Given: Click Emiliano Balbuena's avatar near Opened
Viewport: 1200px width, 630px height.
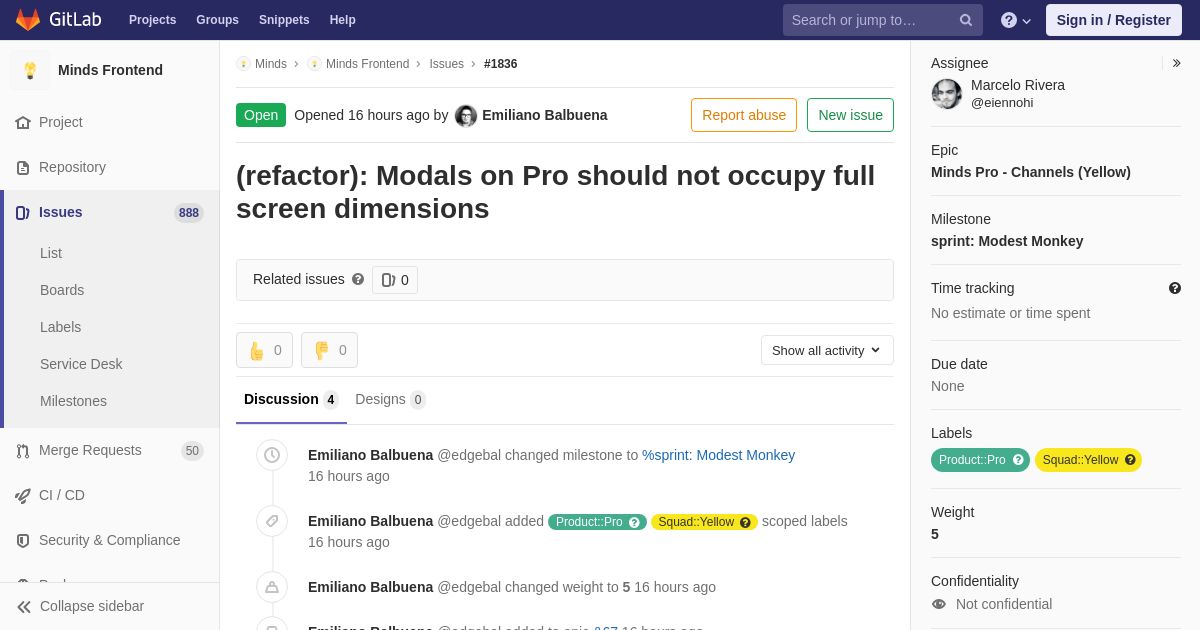Looking at the screenshot, I should pyautogui.click(x=466, y=116).
